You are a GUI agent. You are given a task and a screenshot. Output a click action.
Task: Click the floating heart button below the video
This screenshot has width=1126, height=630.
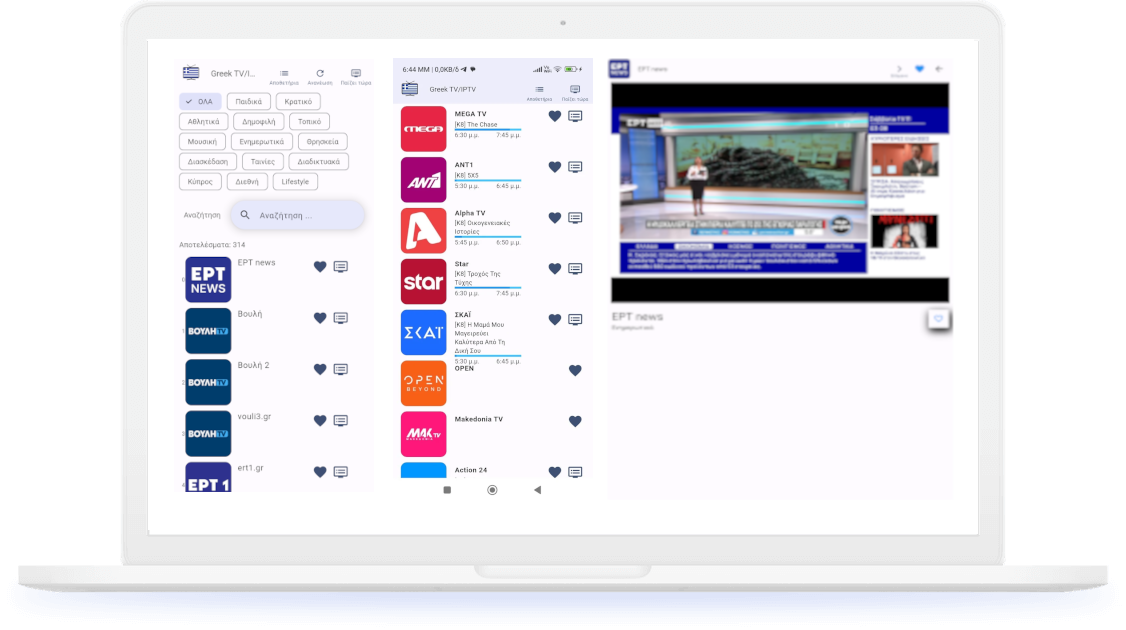coord(938,319)
